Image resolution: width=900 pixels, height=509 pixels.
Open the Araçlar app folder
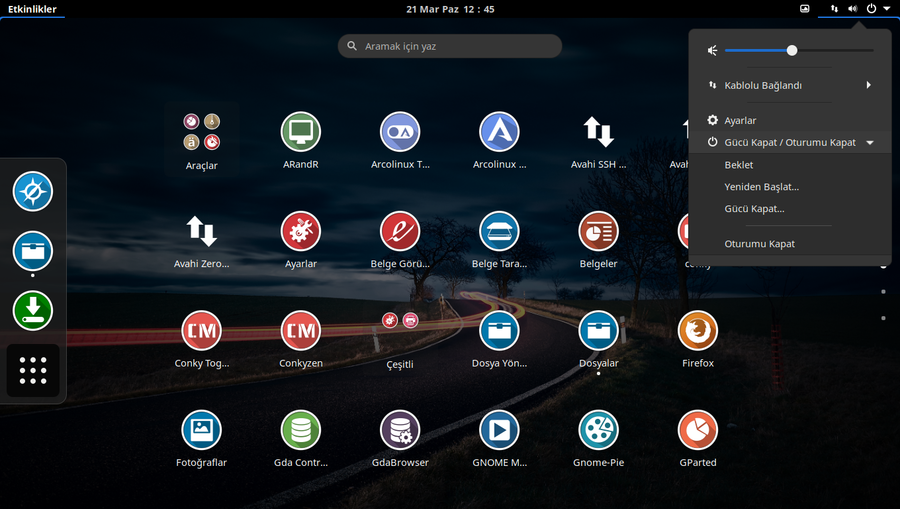click(201, 132)
